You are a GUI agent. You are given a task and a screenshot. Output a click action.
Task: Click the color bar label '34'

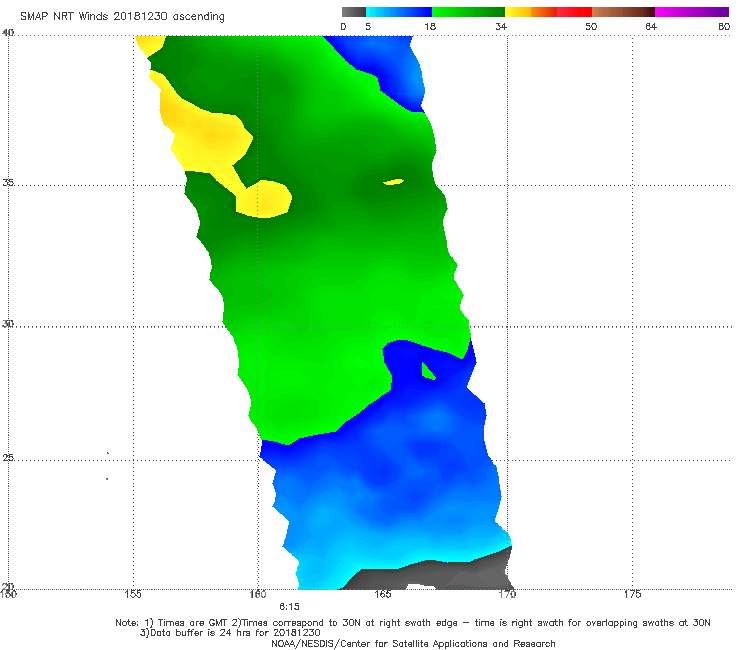point(501,26)
